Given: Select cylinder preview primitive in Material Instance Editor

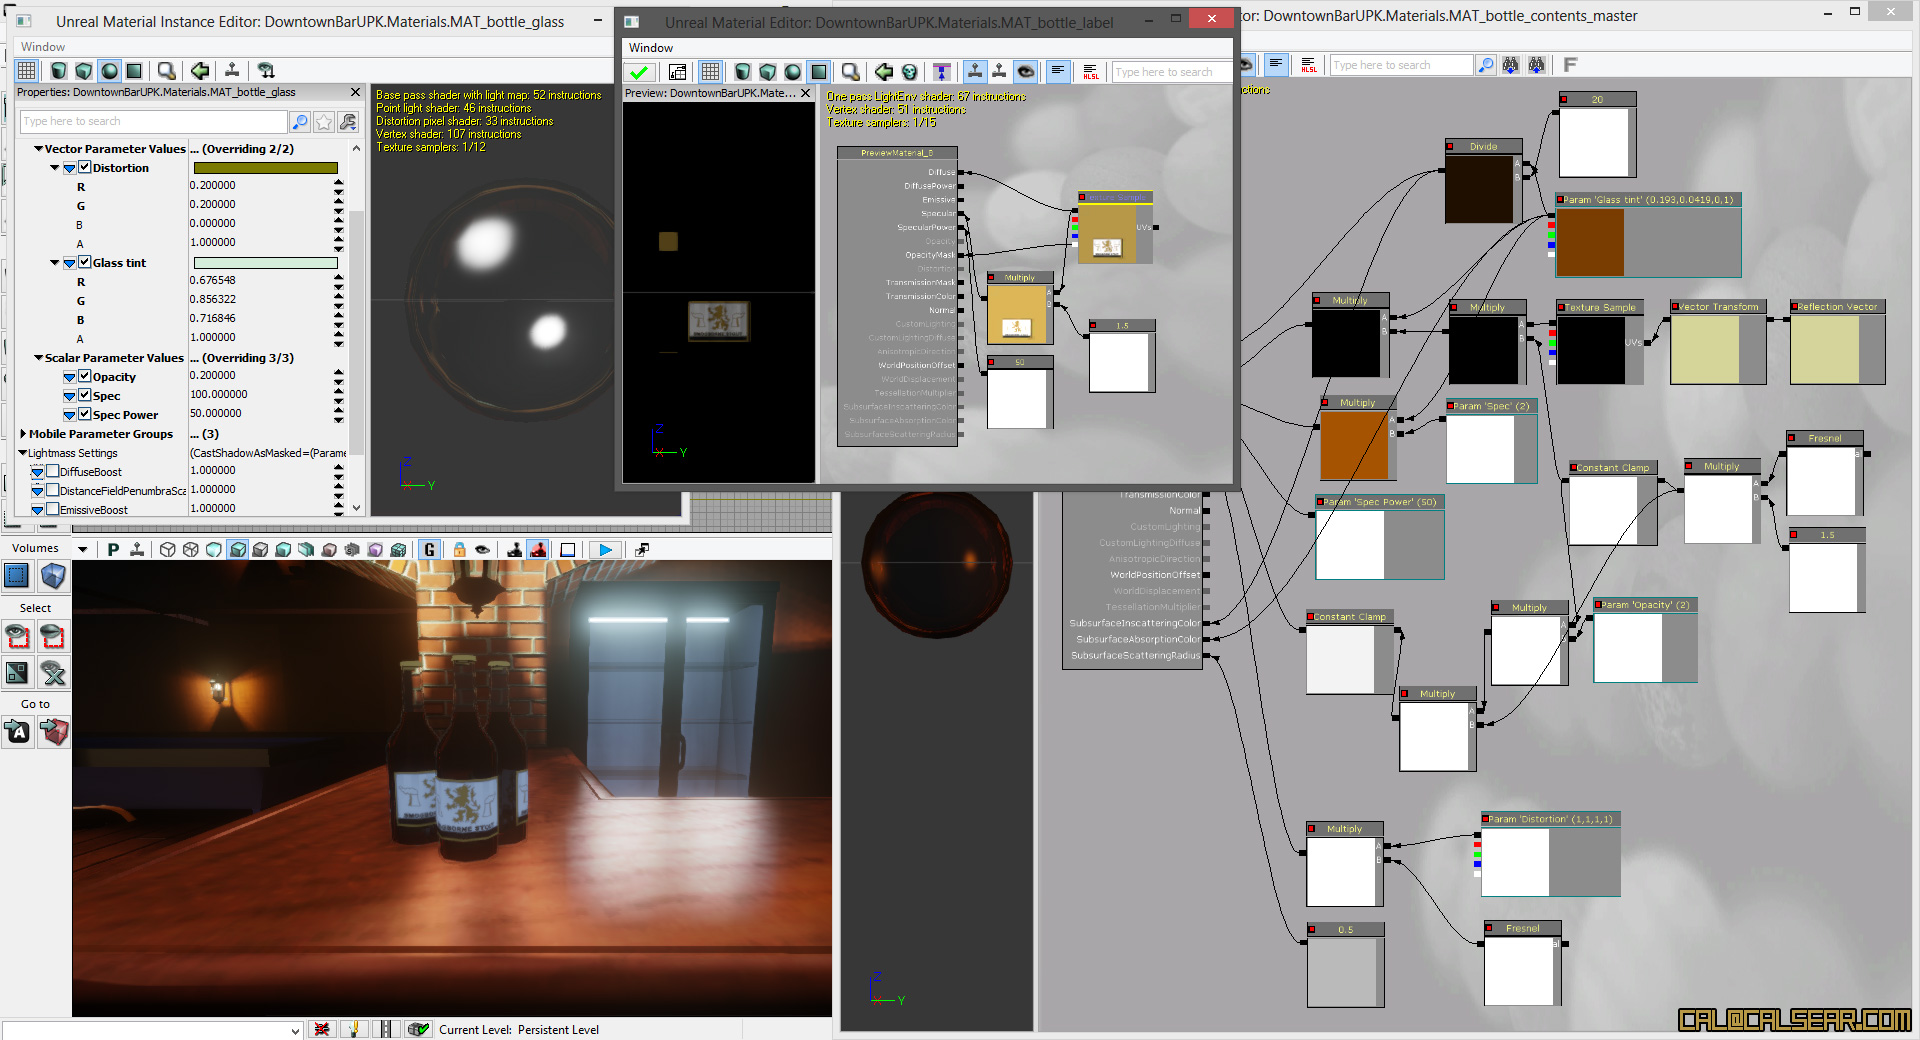Looking at the screenshot, I should tap(59, 70).
